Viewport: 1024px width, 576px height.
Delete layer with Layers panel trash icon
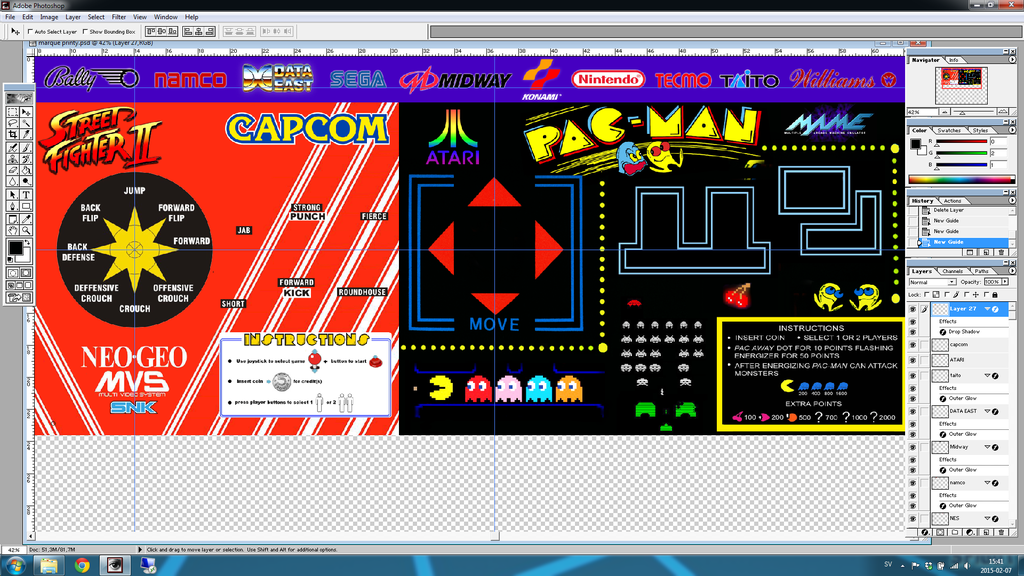[1001, 532]
